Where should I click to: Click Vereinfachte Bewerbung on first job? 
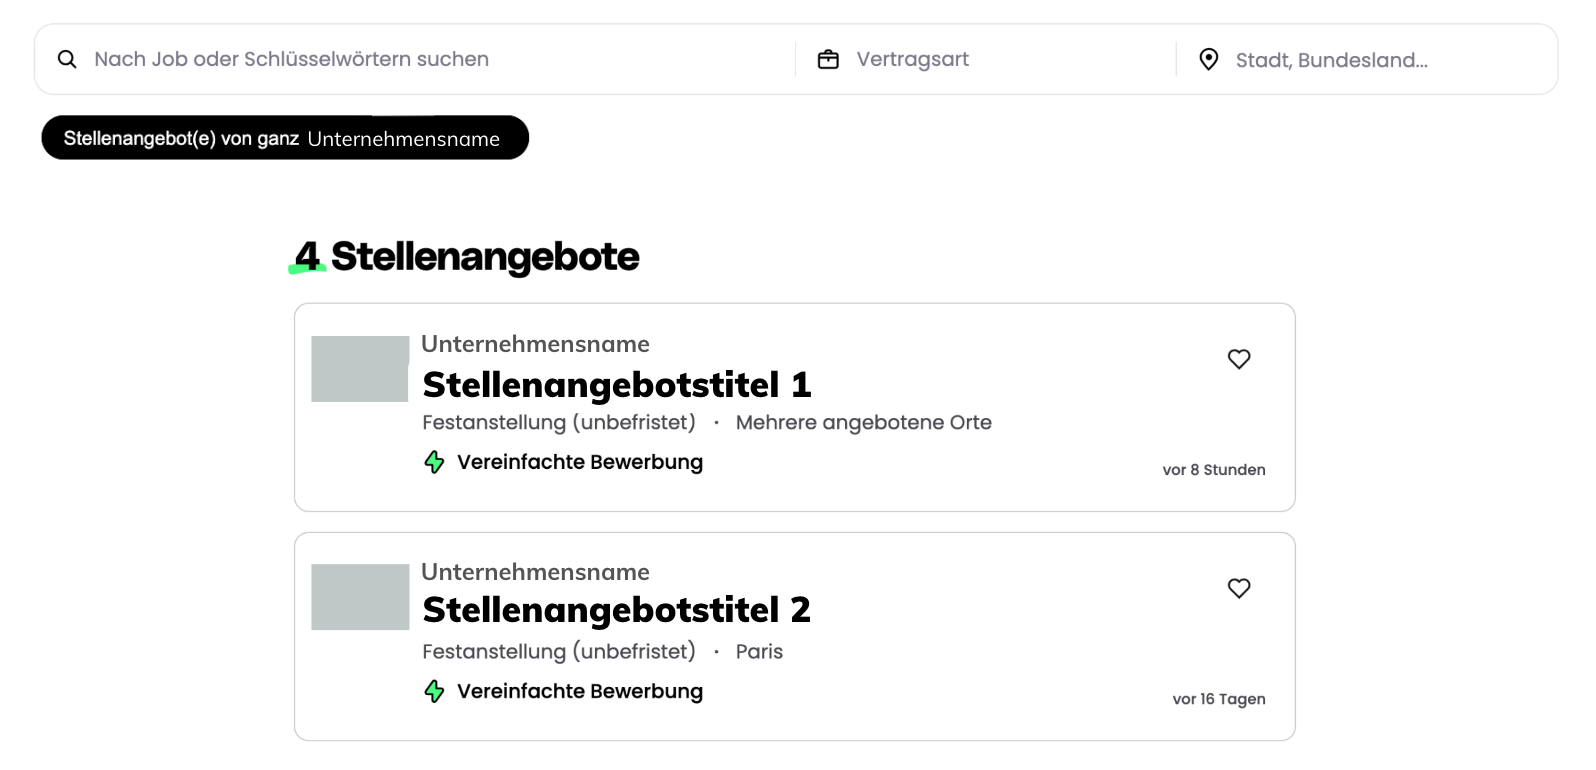tap(579, 462)
